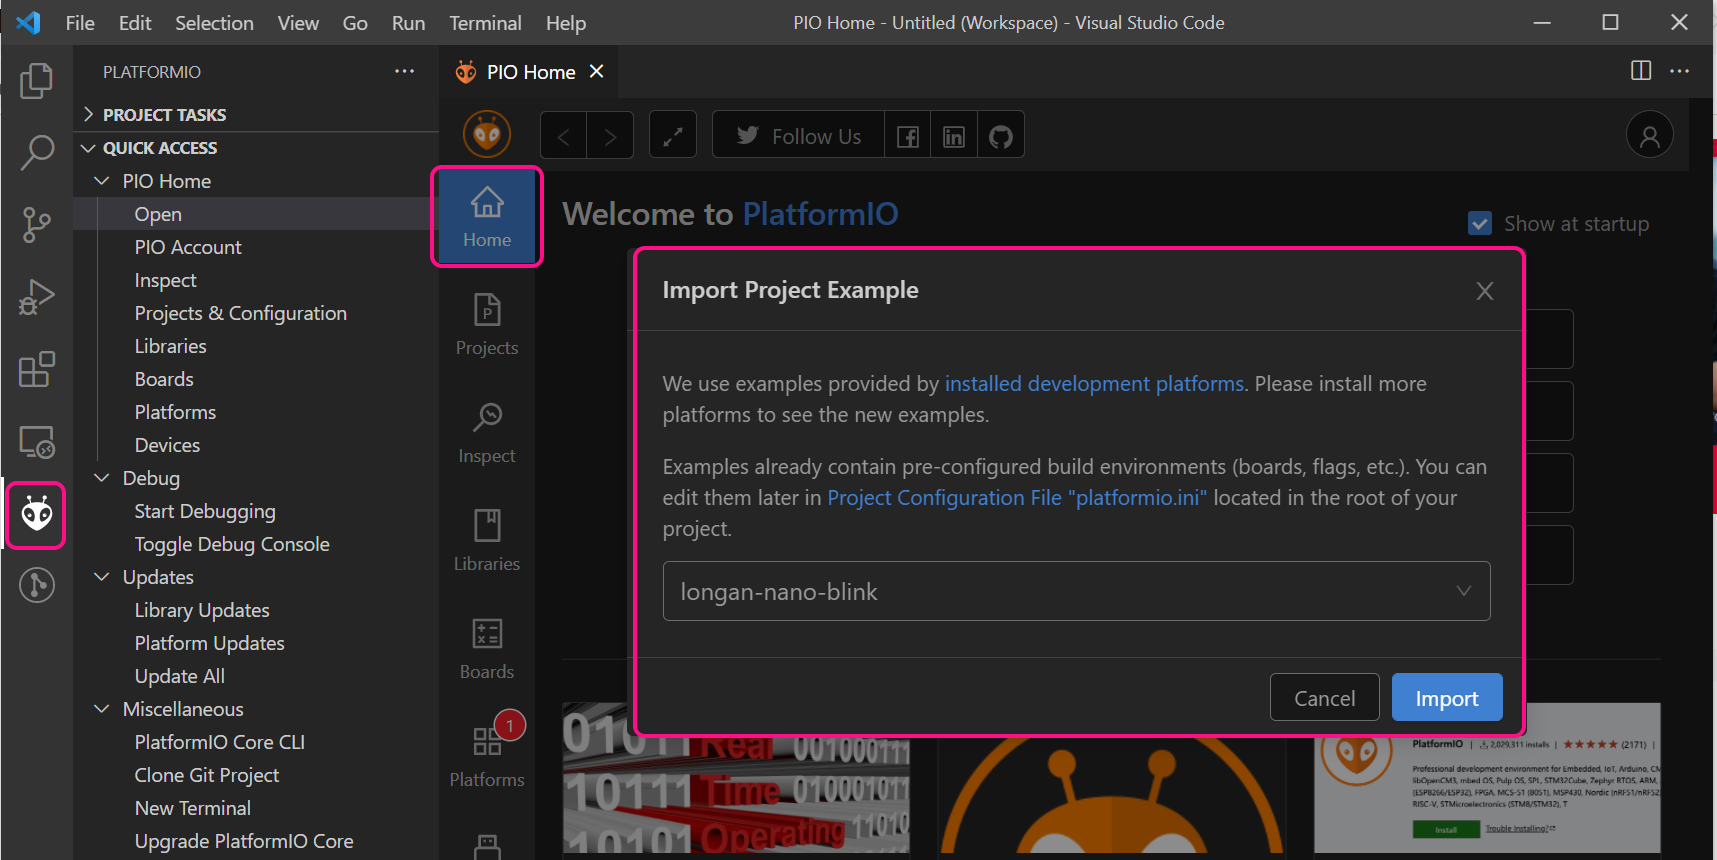Viewport: 1717px width, 860px height.
Task: Open the PlatformIO Facebook page icon
Action: [908, 135]
